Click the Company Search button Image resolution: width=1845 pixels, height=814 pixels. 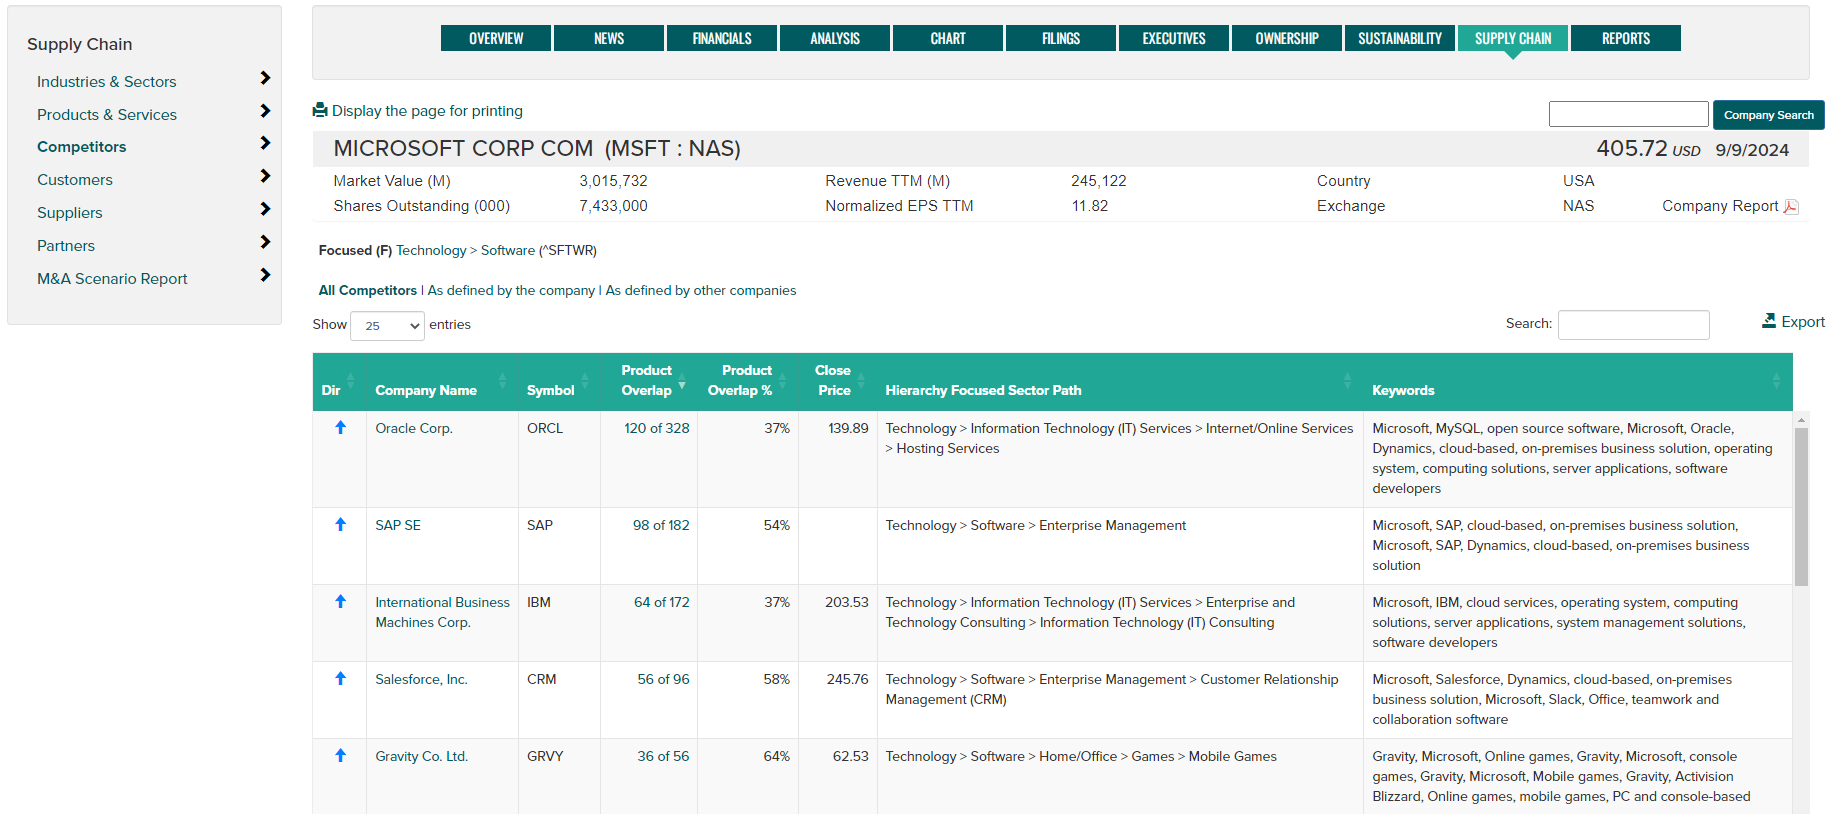click(1768, 115)
